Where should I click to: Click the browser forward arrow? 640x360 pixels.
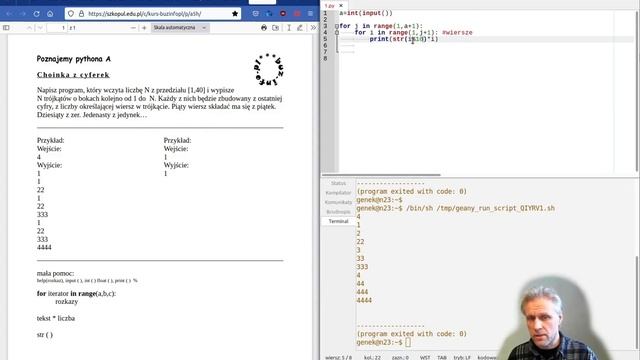(22, 14)
